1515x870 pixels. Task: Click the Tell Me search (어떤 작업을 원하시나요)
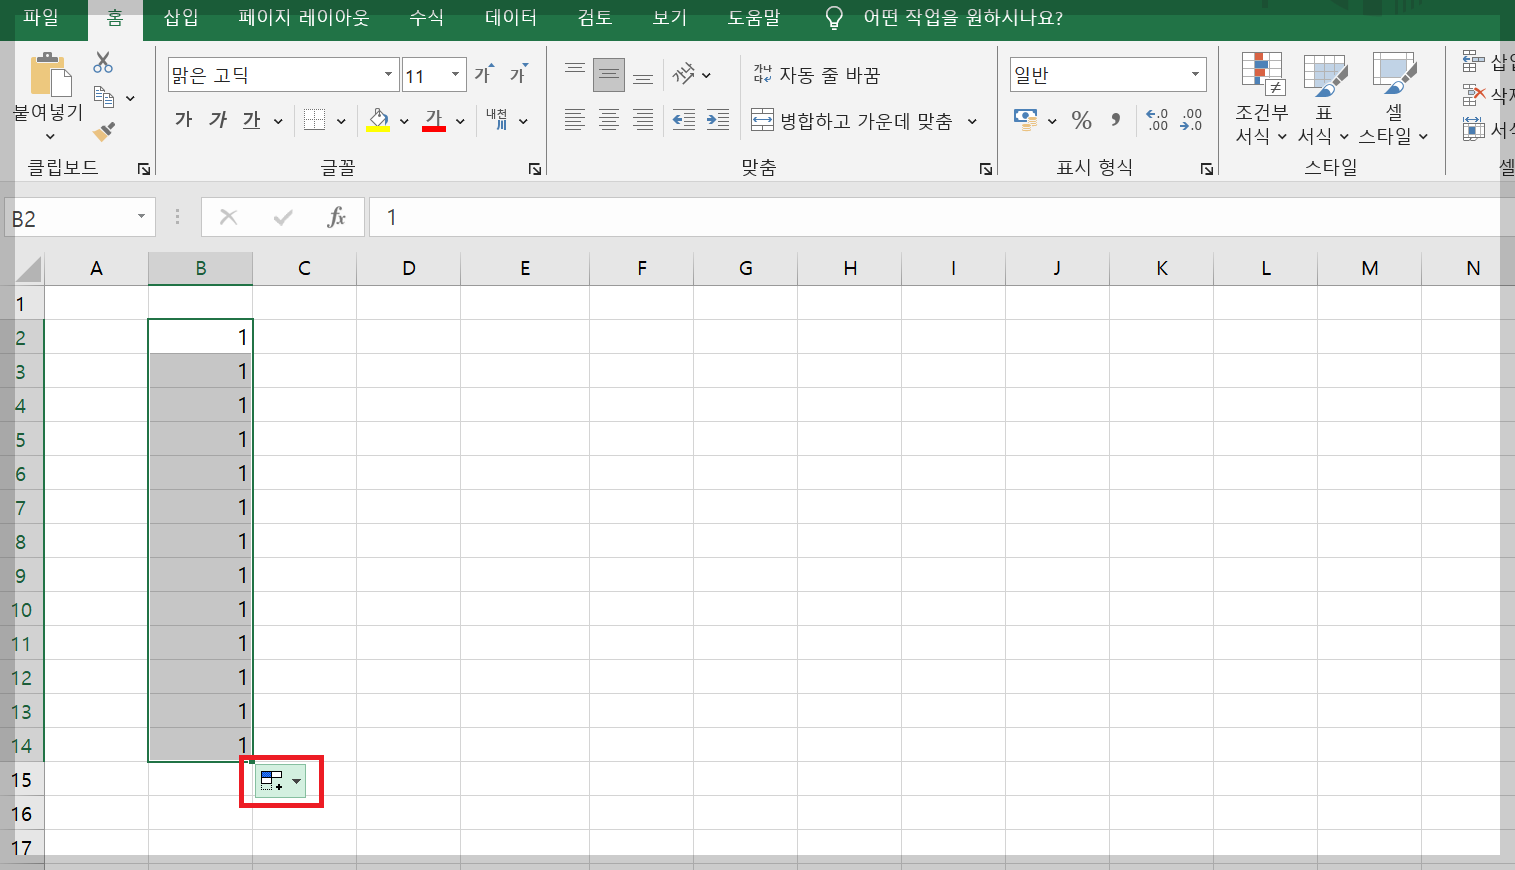click(950, 17)
